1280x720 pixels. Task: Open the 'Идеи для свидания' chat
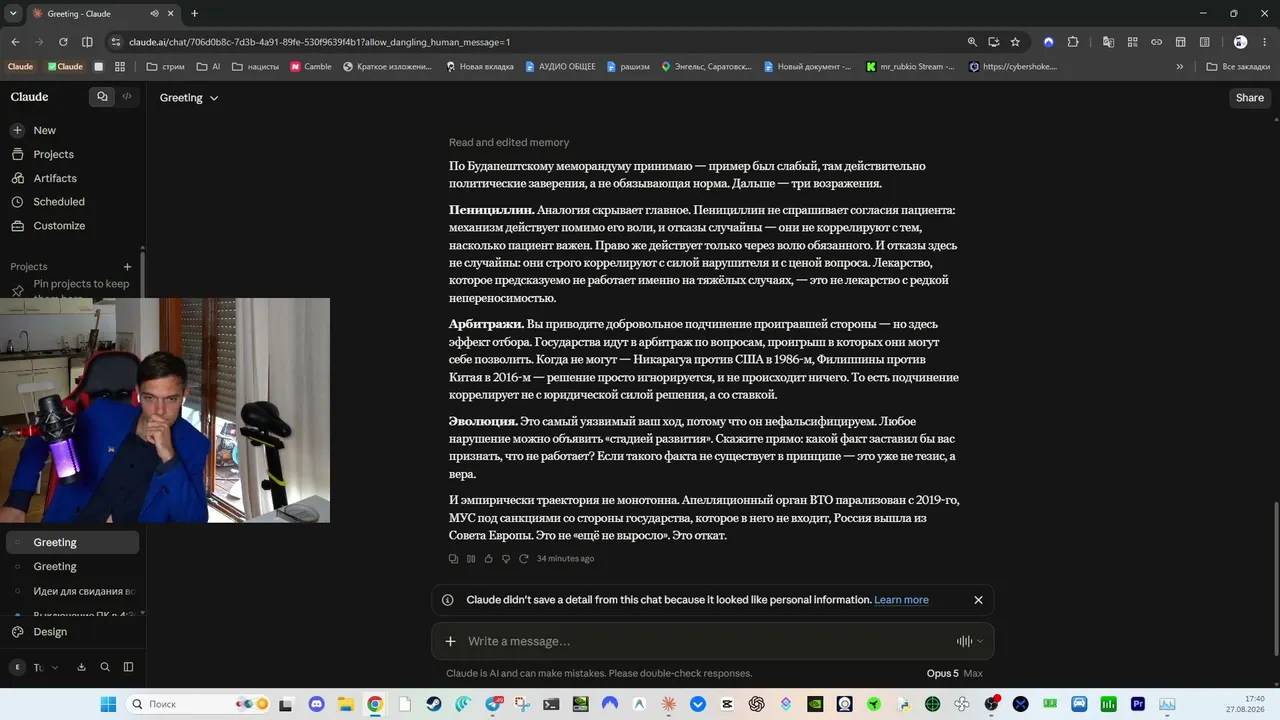(x=73, y=592)
